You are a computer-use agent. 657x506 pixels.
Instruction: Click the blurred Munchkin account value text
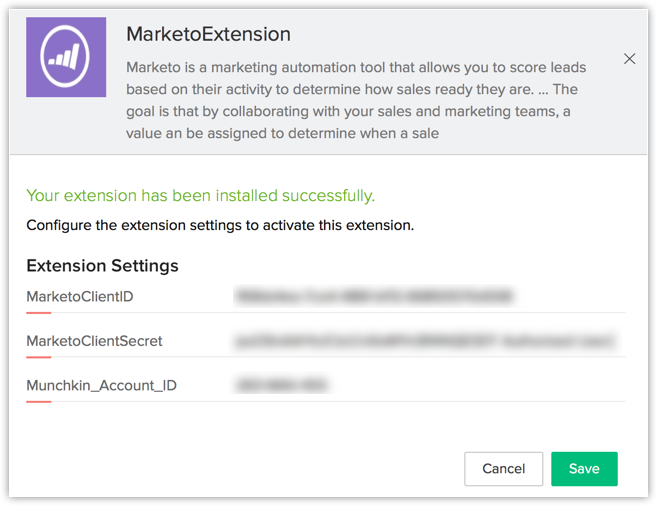point(280,385)
